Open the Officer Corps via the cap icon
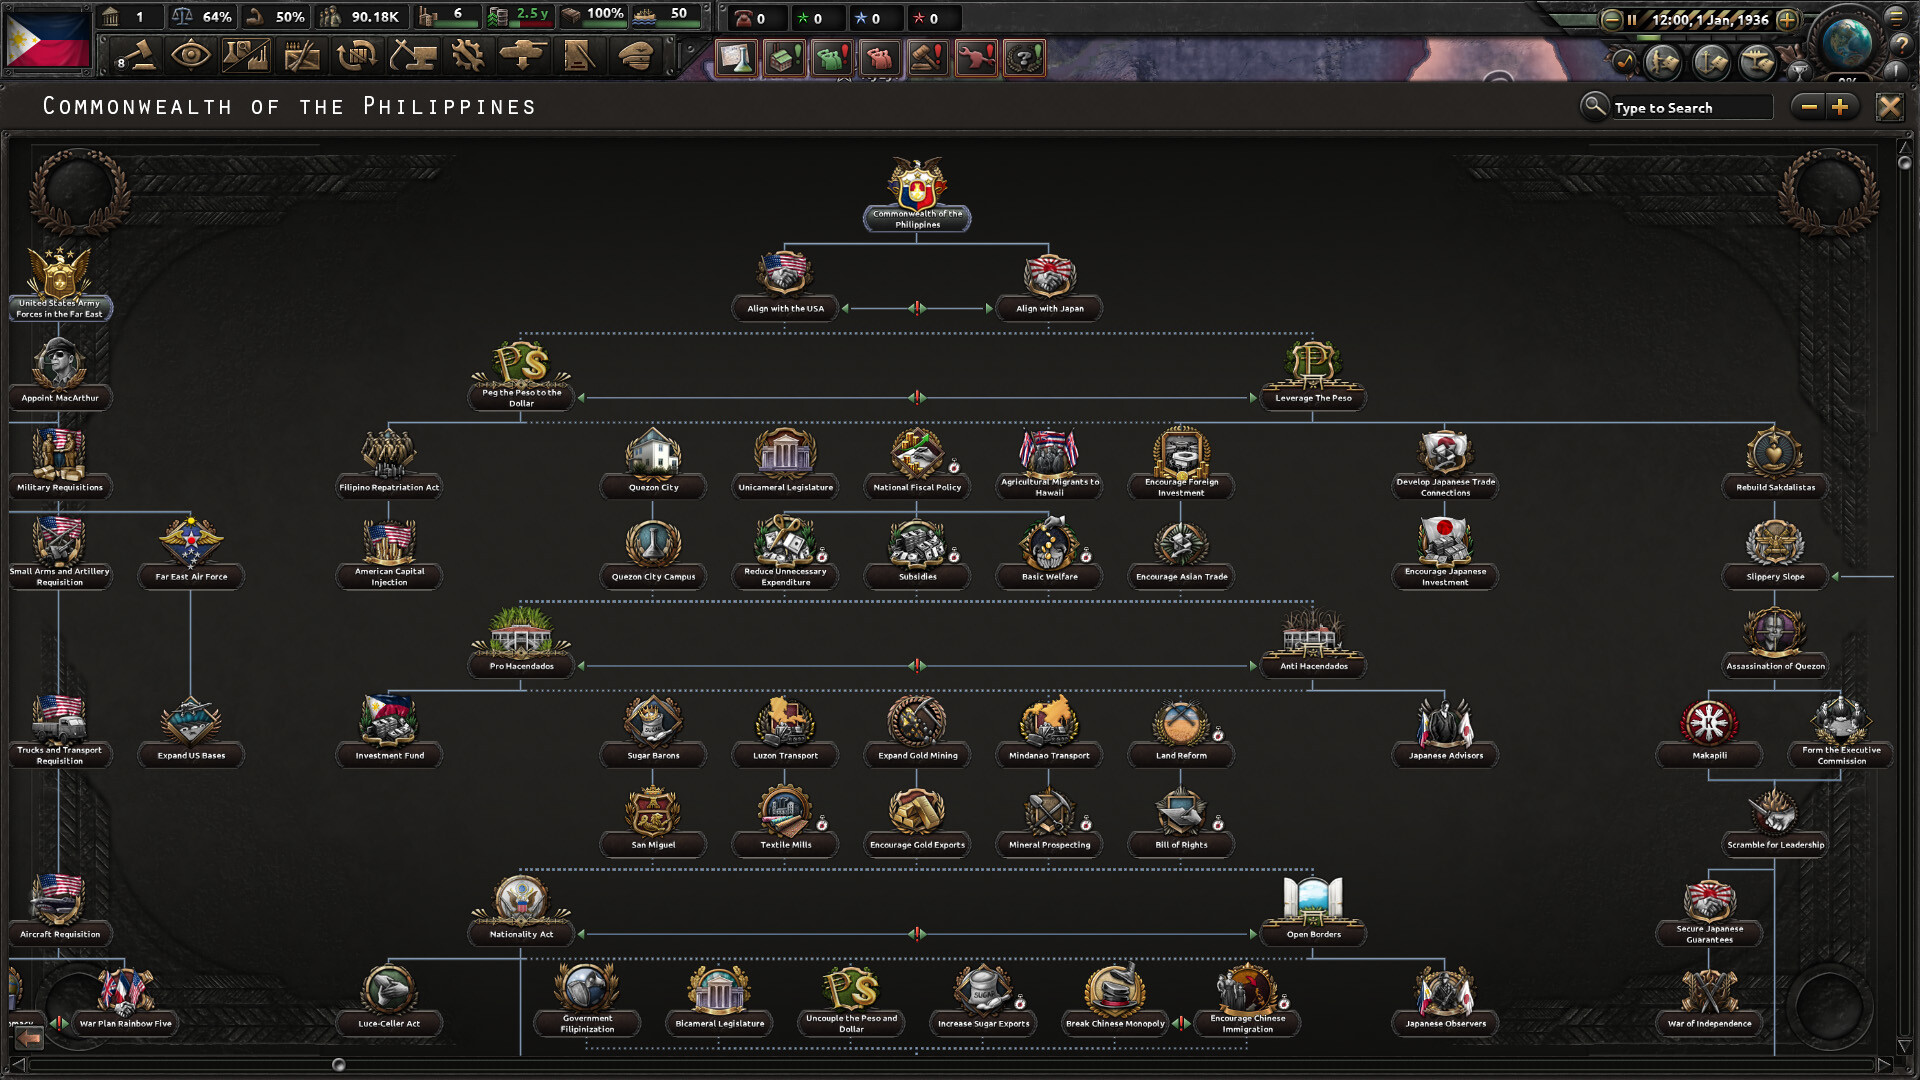This screenshot has height=1080, width=1920. click(634, 57)
